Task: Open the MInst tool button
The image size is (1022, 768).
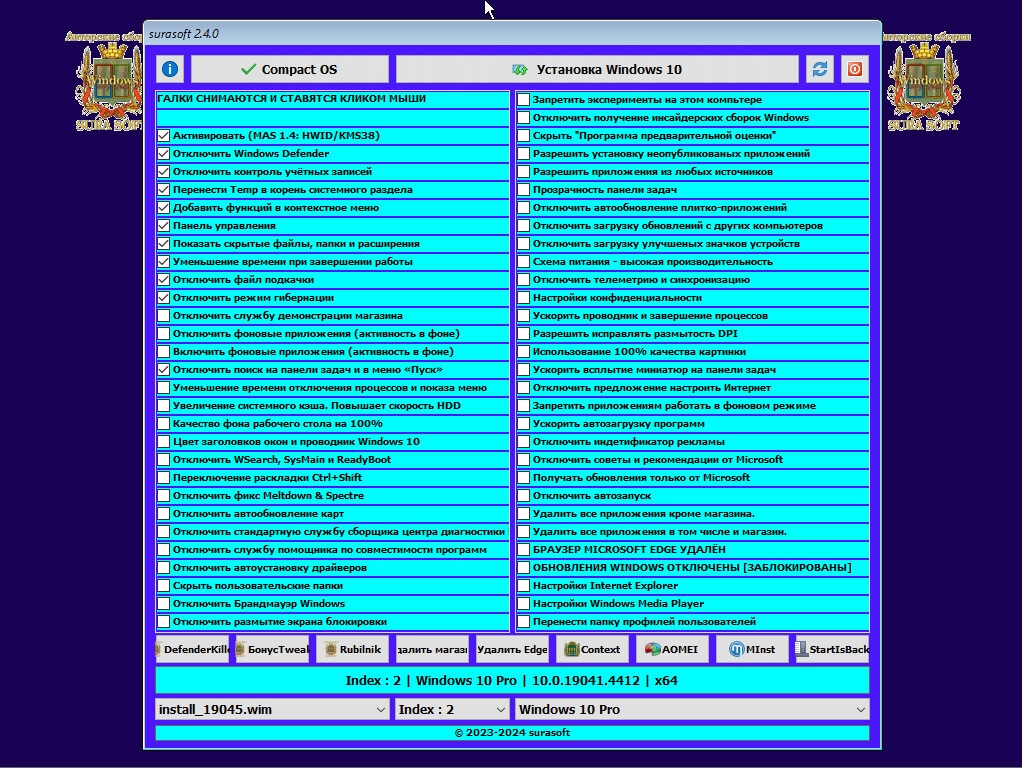Action: click(753, 649)
